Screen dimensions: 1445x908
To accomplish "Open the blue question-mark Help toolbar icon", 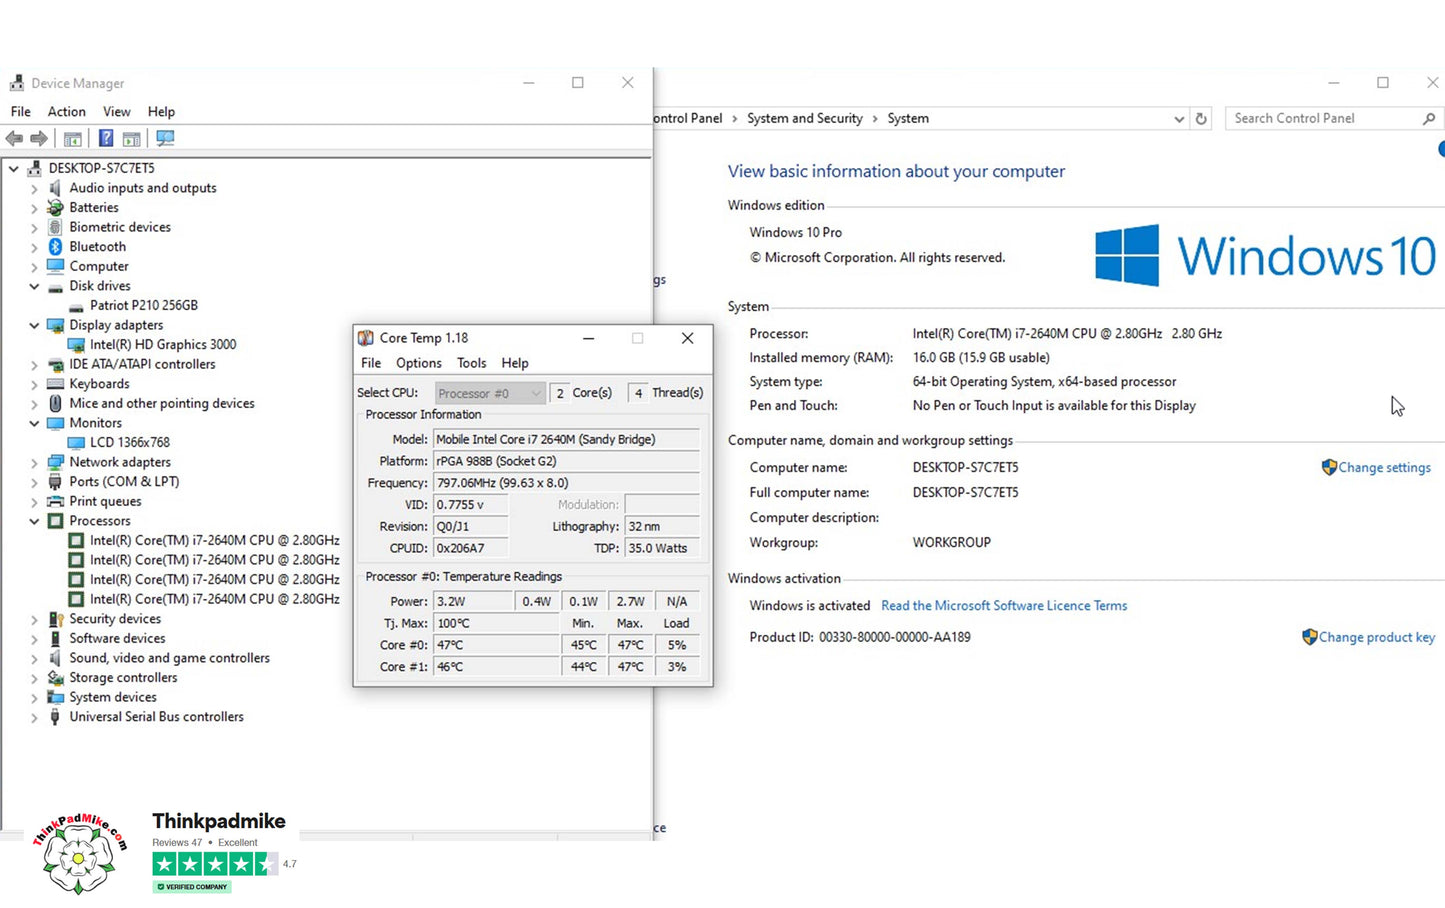I will click(105, 138).
